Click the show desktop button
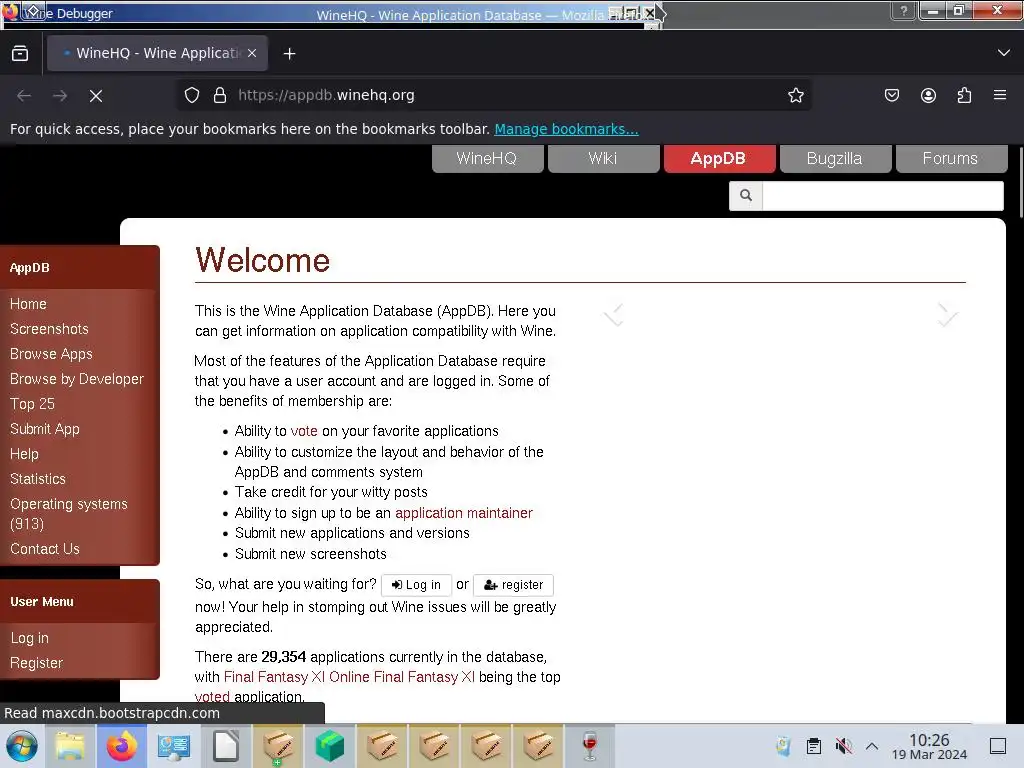Image resolution: width=1024 pixels, height=768 pixels. point(998,746)
